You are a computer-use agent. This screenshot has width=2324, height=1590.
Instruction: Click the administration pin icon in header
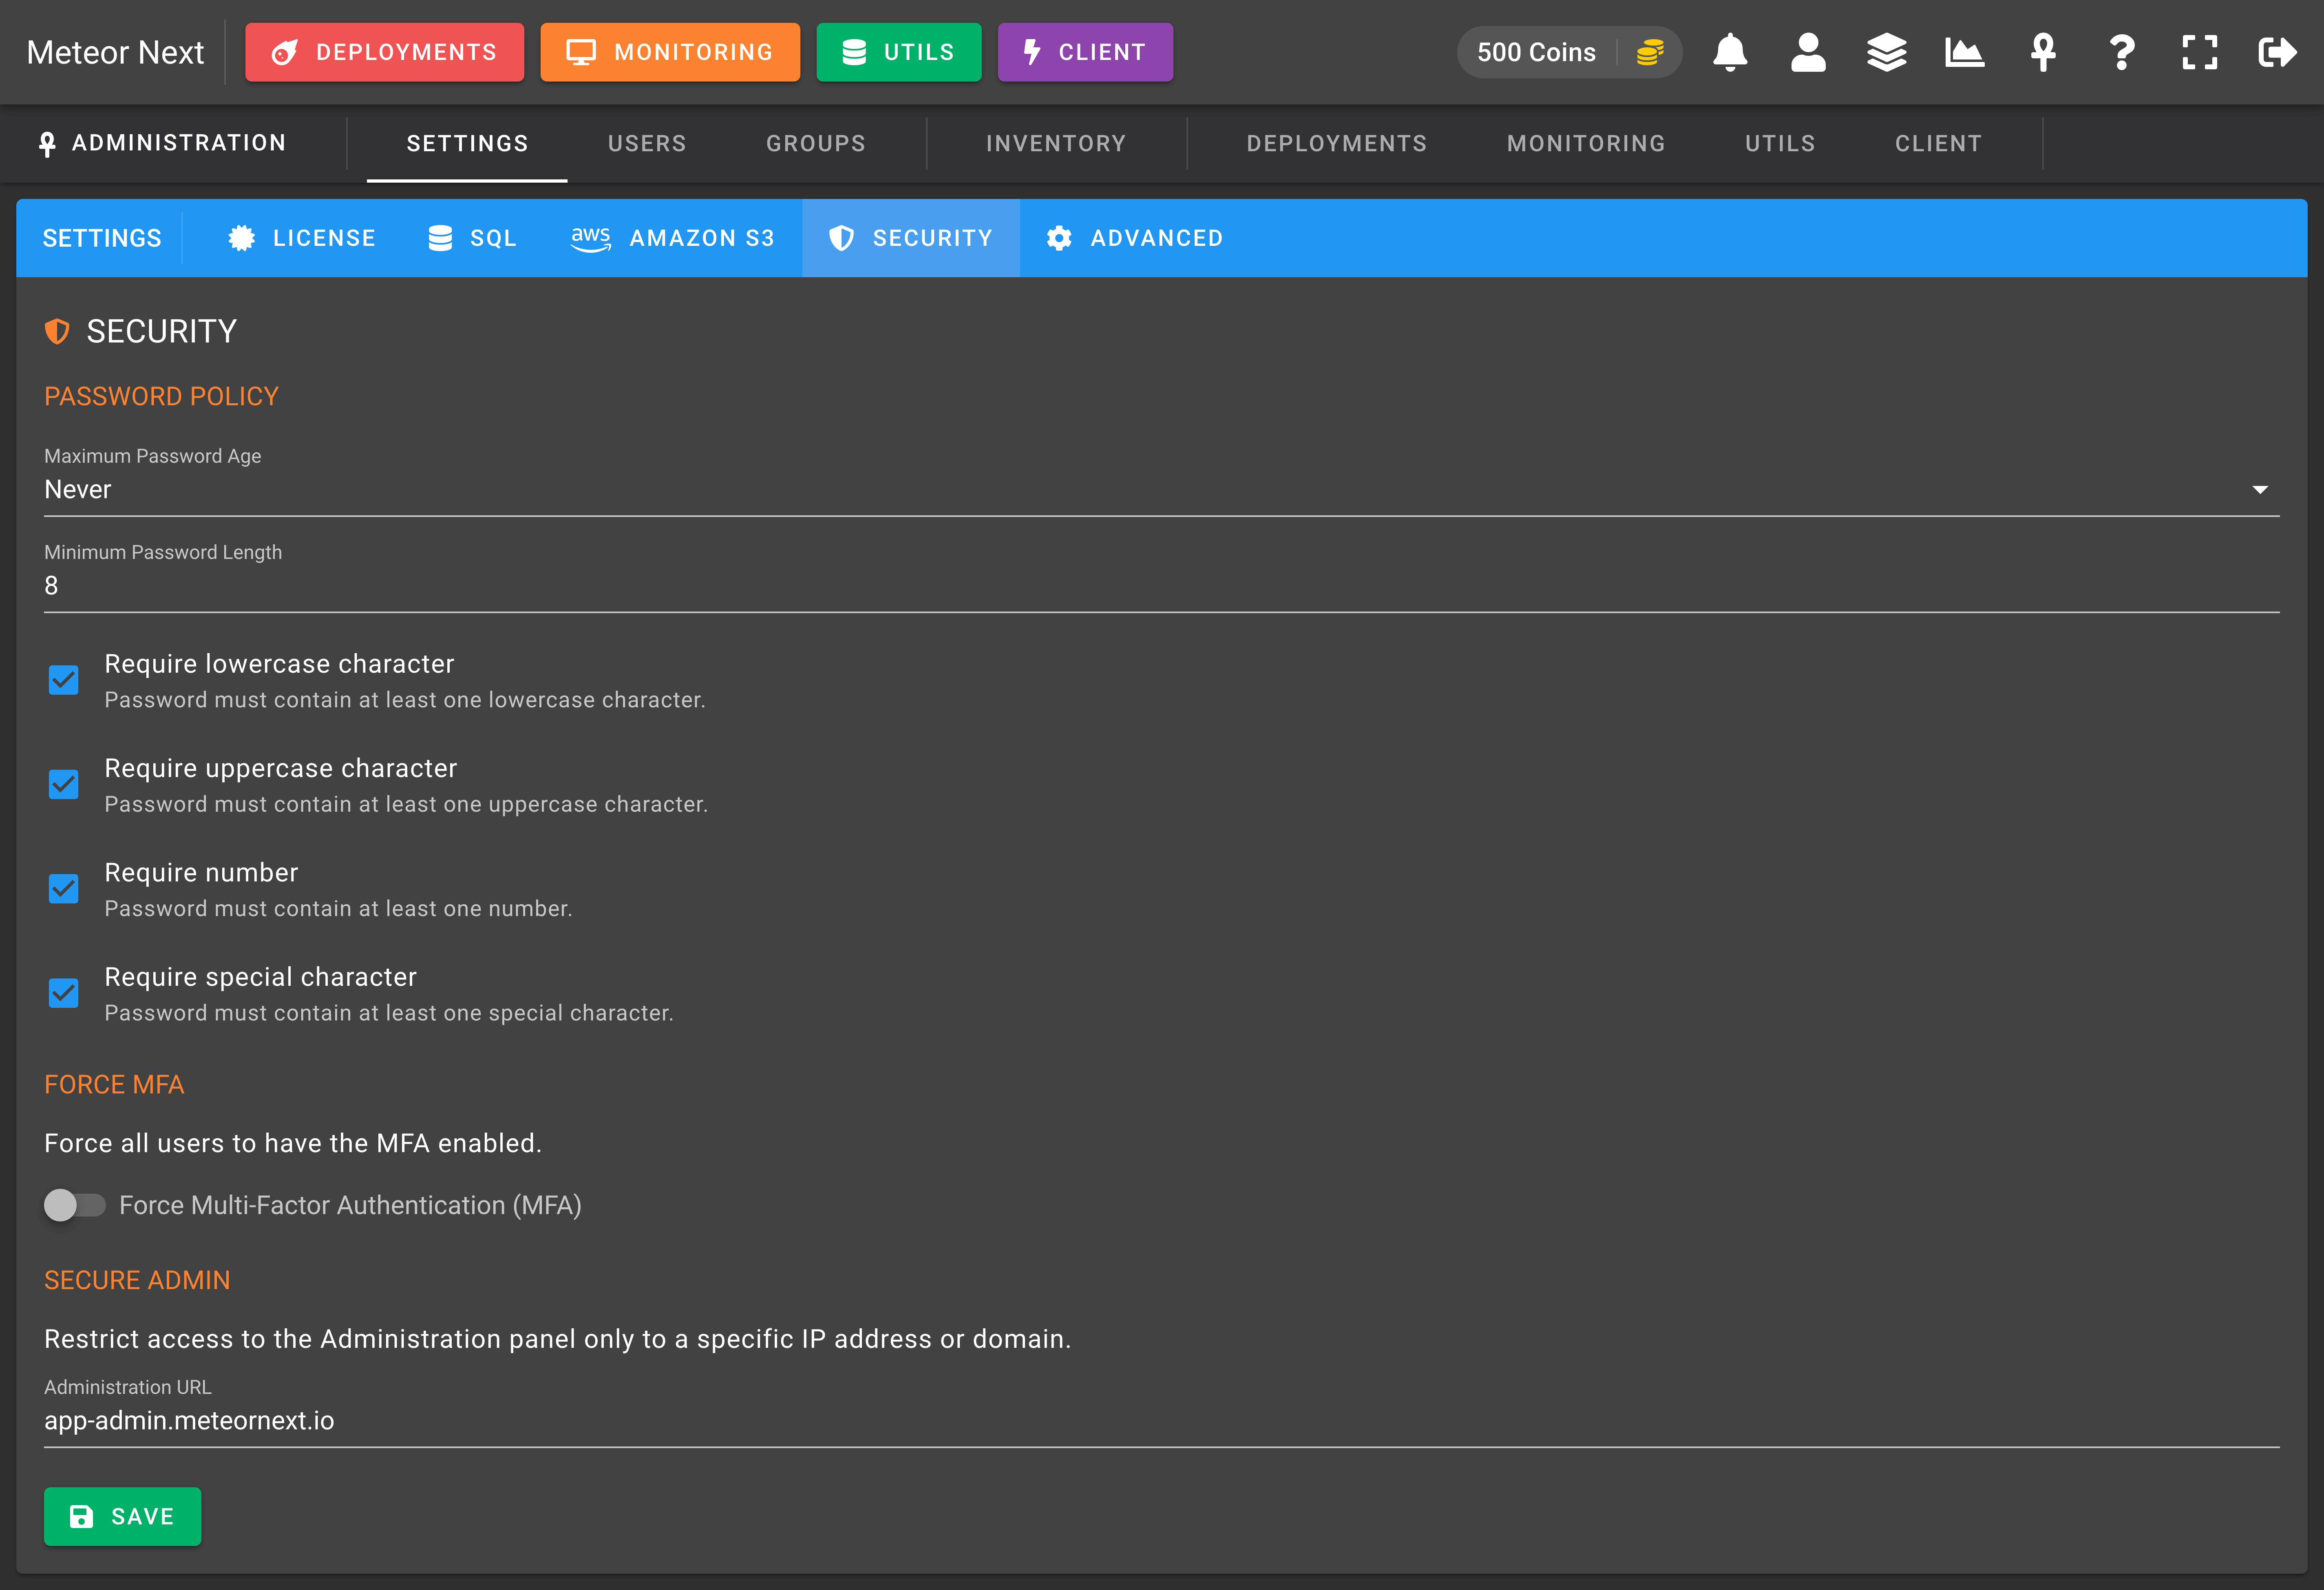coord(2043,52)
